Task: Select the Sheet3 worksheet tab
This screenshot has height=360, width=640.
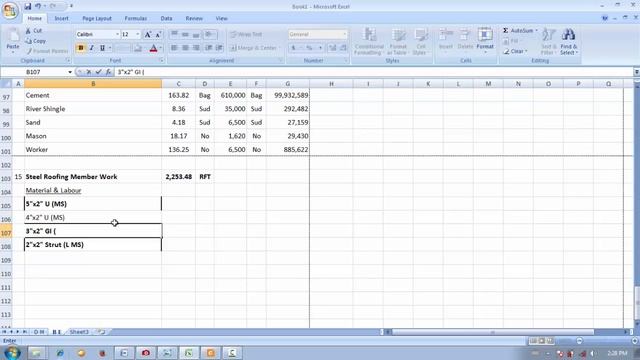Action: (79, 332)
